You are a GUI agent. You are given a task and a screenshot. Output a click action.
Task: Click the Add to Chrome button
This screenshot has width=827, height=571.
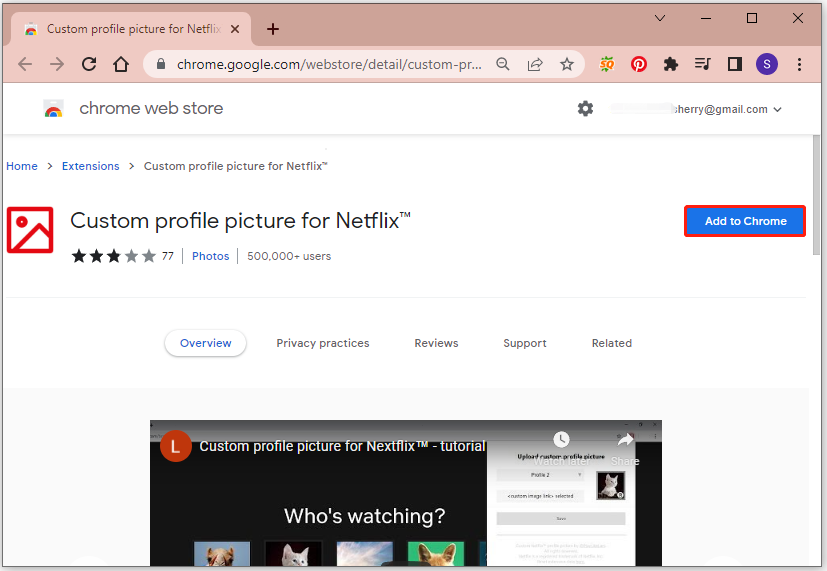point(745,221)
